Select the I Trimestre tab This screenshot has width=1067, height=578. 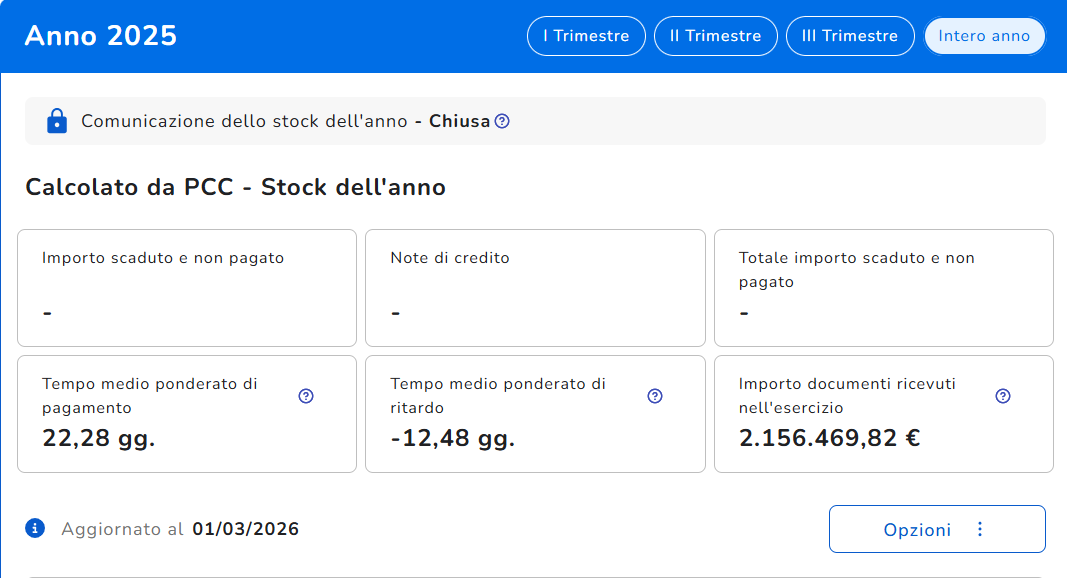(x=586, y=36)
